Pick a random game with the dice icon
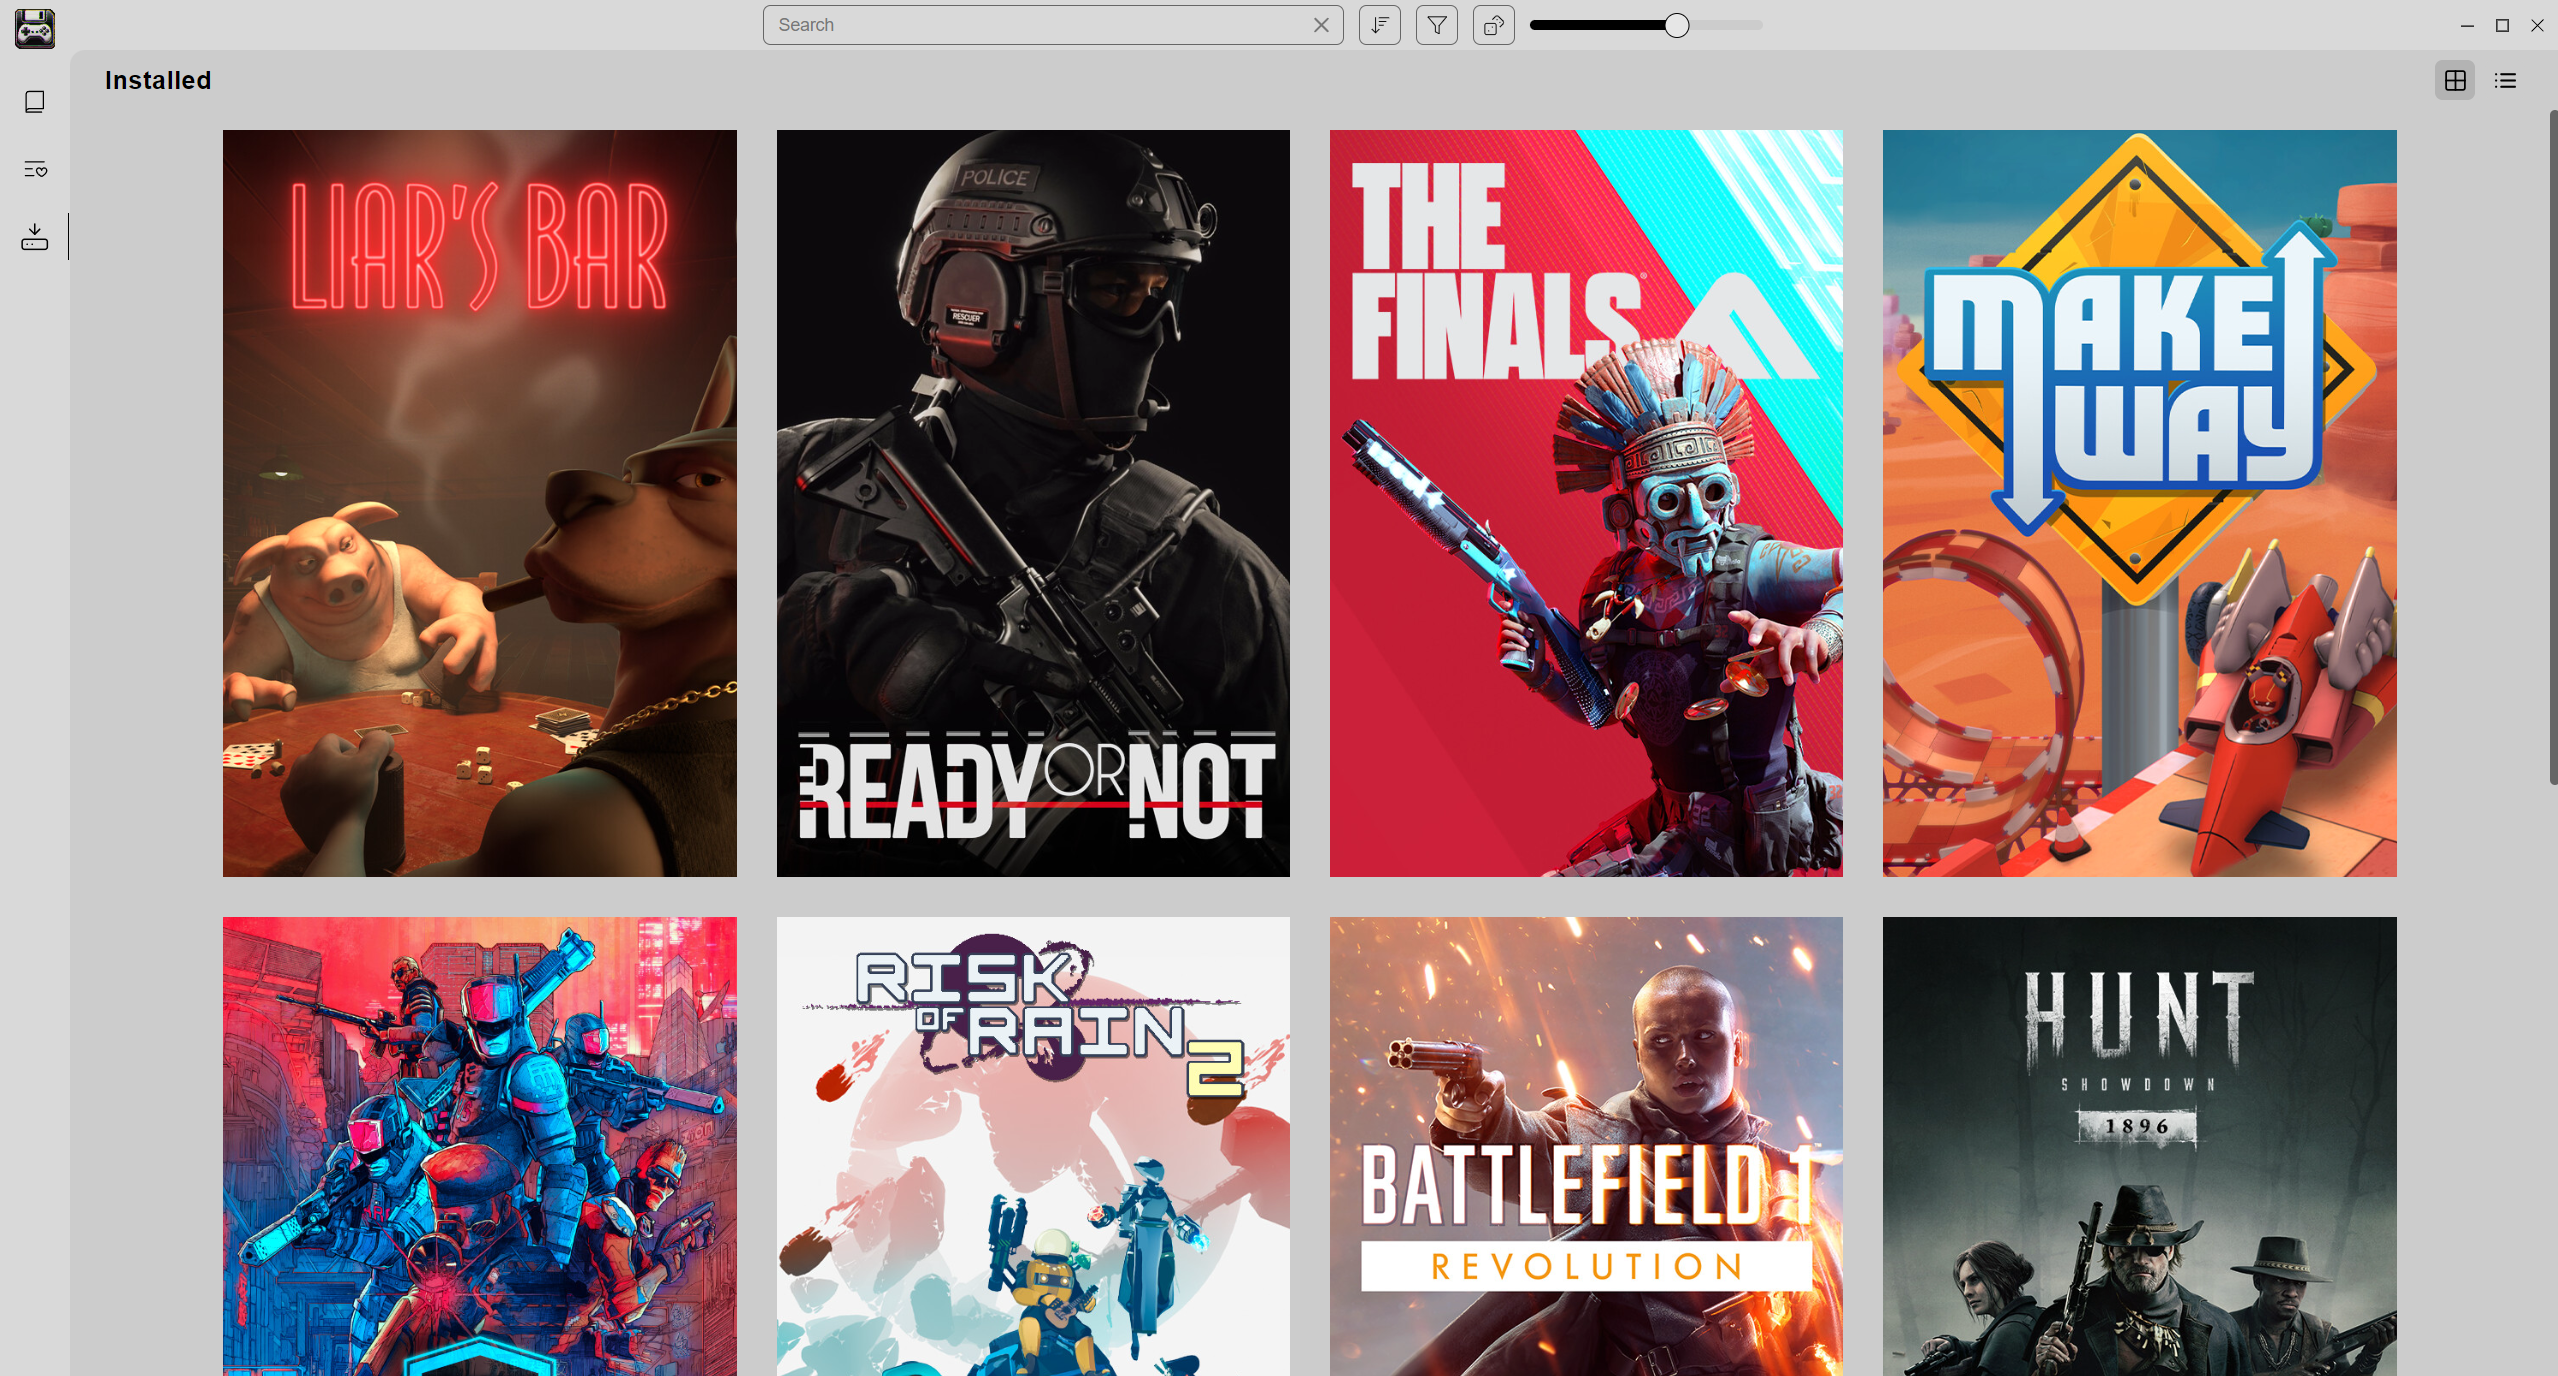 (1493, 25)
